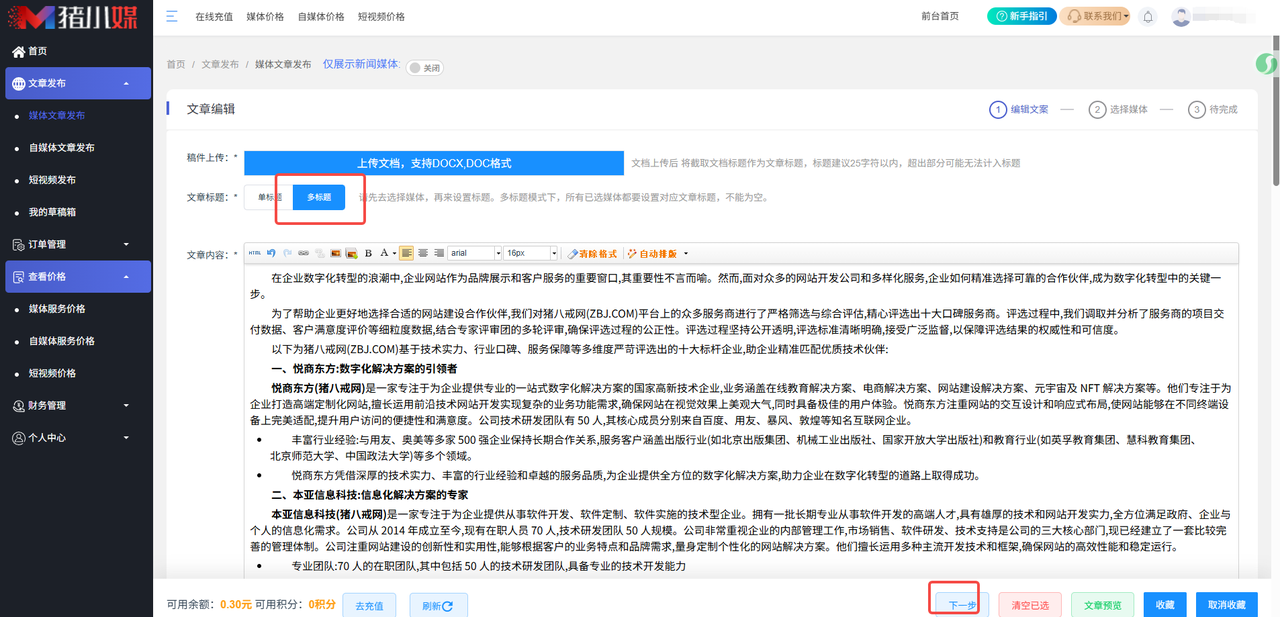Click the 收藏 button
Viewport: 1280px width, 617px height.
click(x=1165, y=605)
